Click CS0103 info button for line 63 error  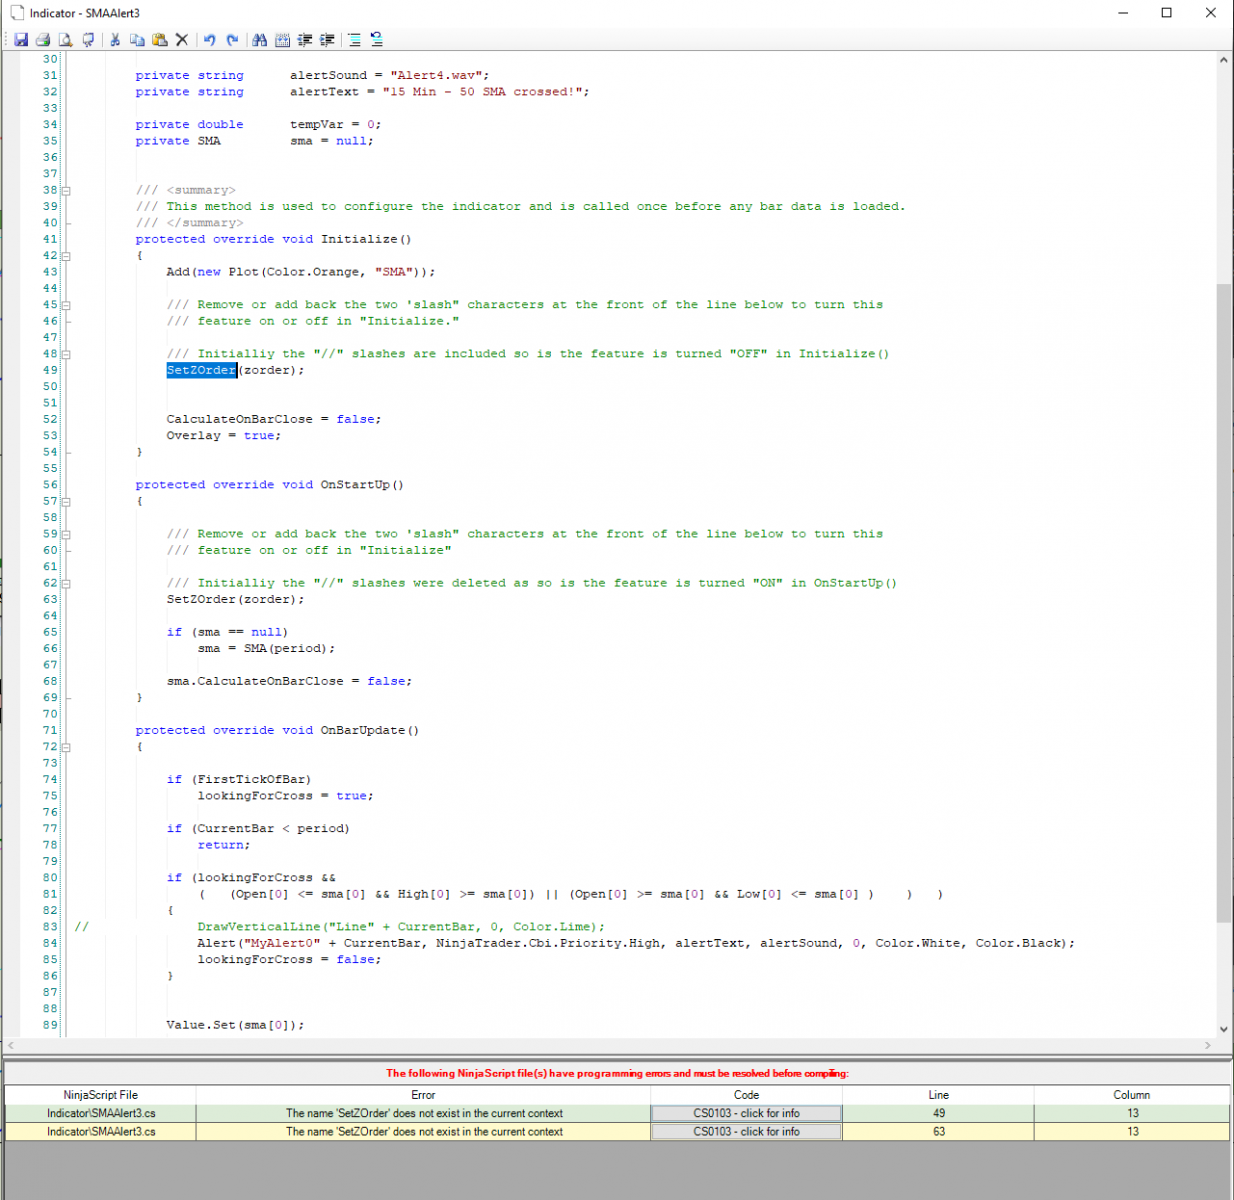746,1132
